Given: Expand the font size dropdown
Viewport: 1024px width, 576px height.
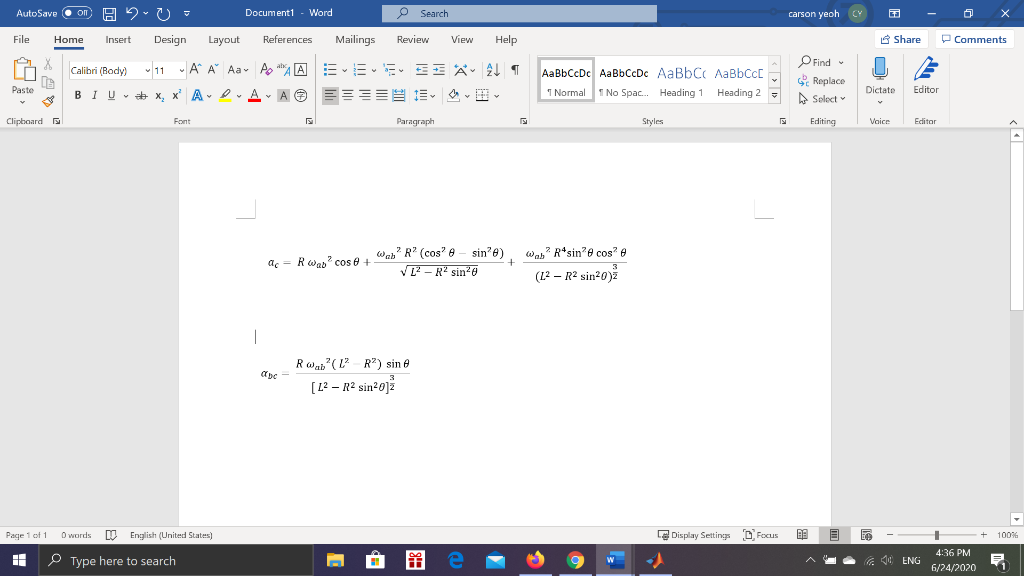Looking at the screenshot, I should pyautogui.click(x=181, y=70).
